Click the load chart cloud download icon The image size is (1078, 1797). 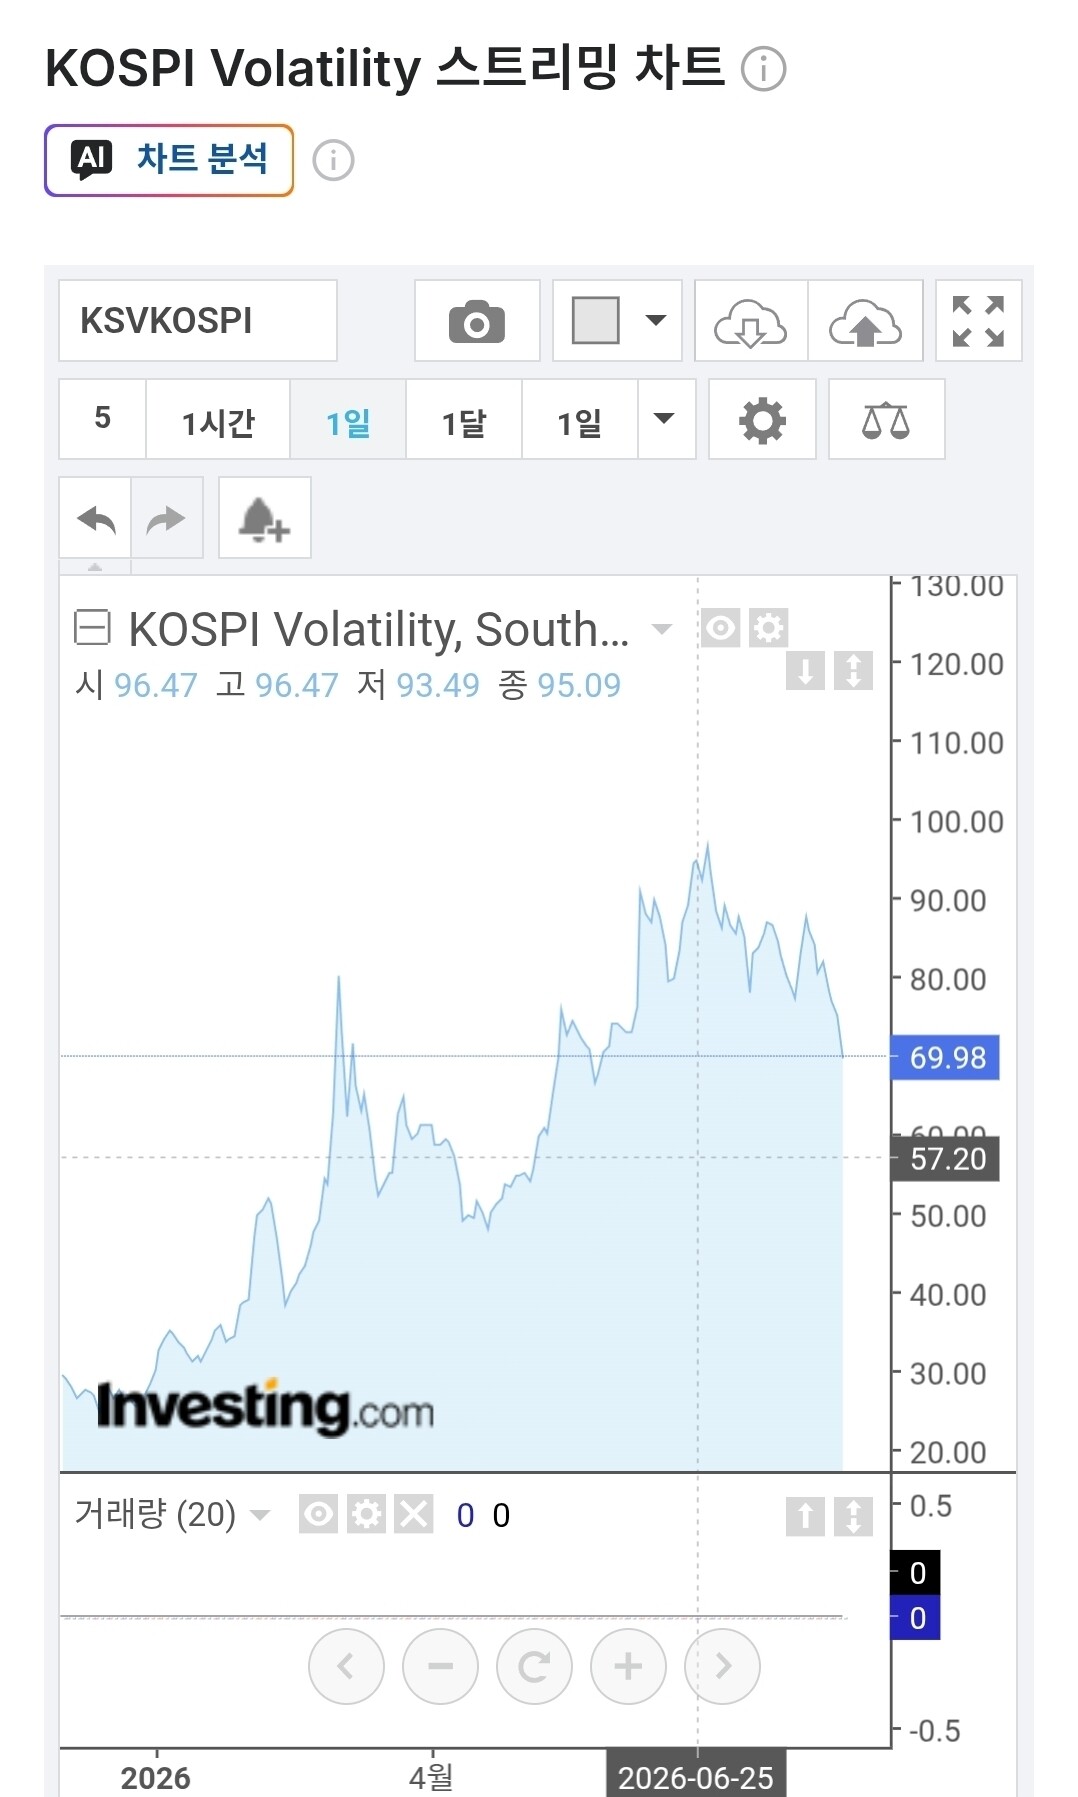751,321
